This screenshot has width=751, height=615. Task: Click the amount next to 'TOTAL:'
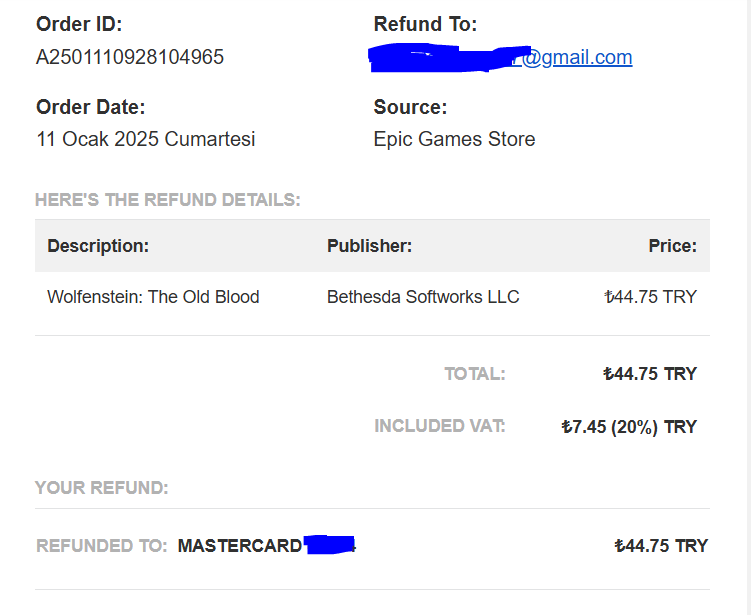(650, 374)
